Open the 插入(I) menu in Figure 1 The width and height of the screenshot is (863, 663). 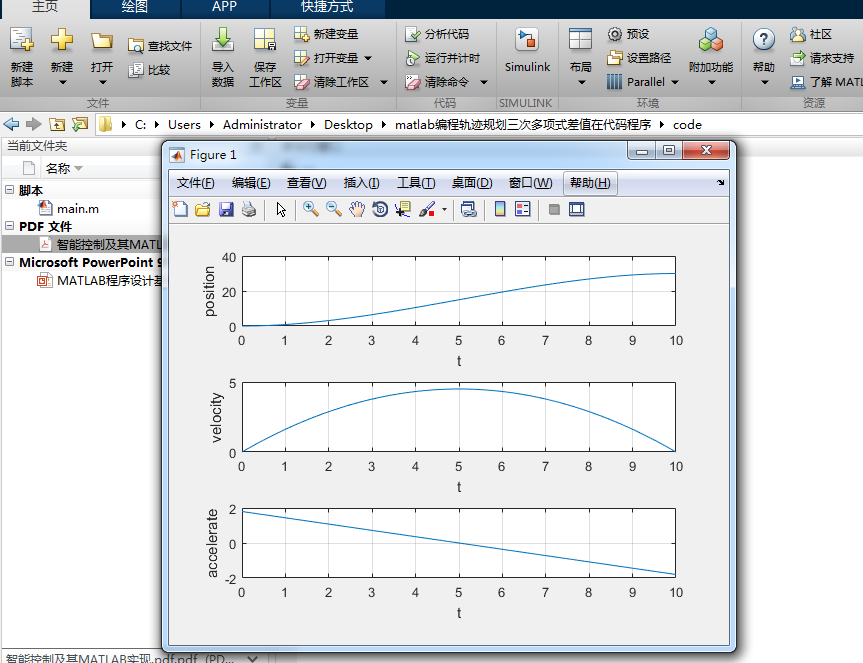point(361,183)
